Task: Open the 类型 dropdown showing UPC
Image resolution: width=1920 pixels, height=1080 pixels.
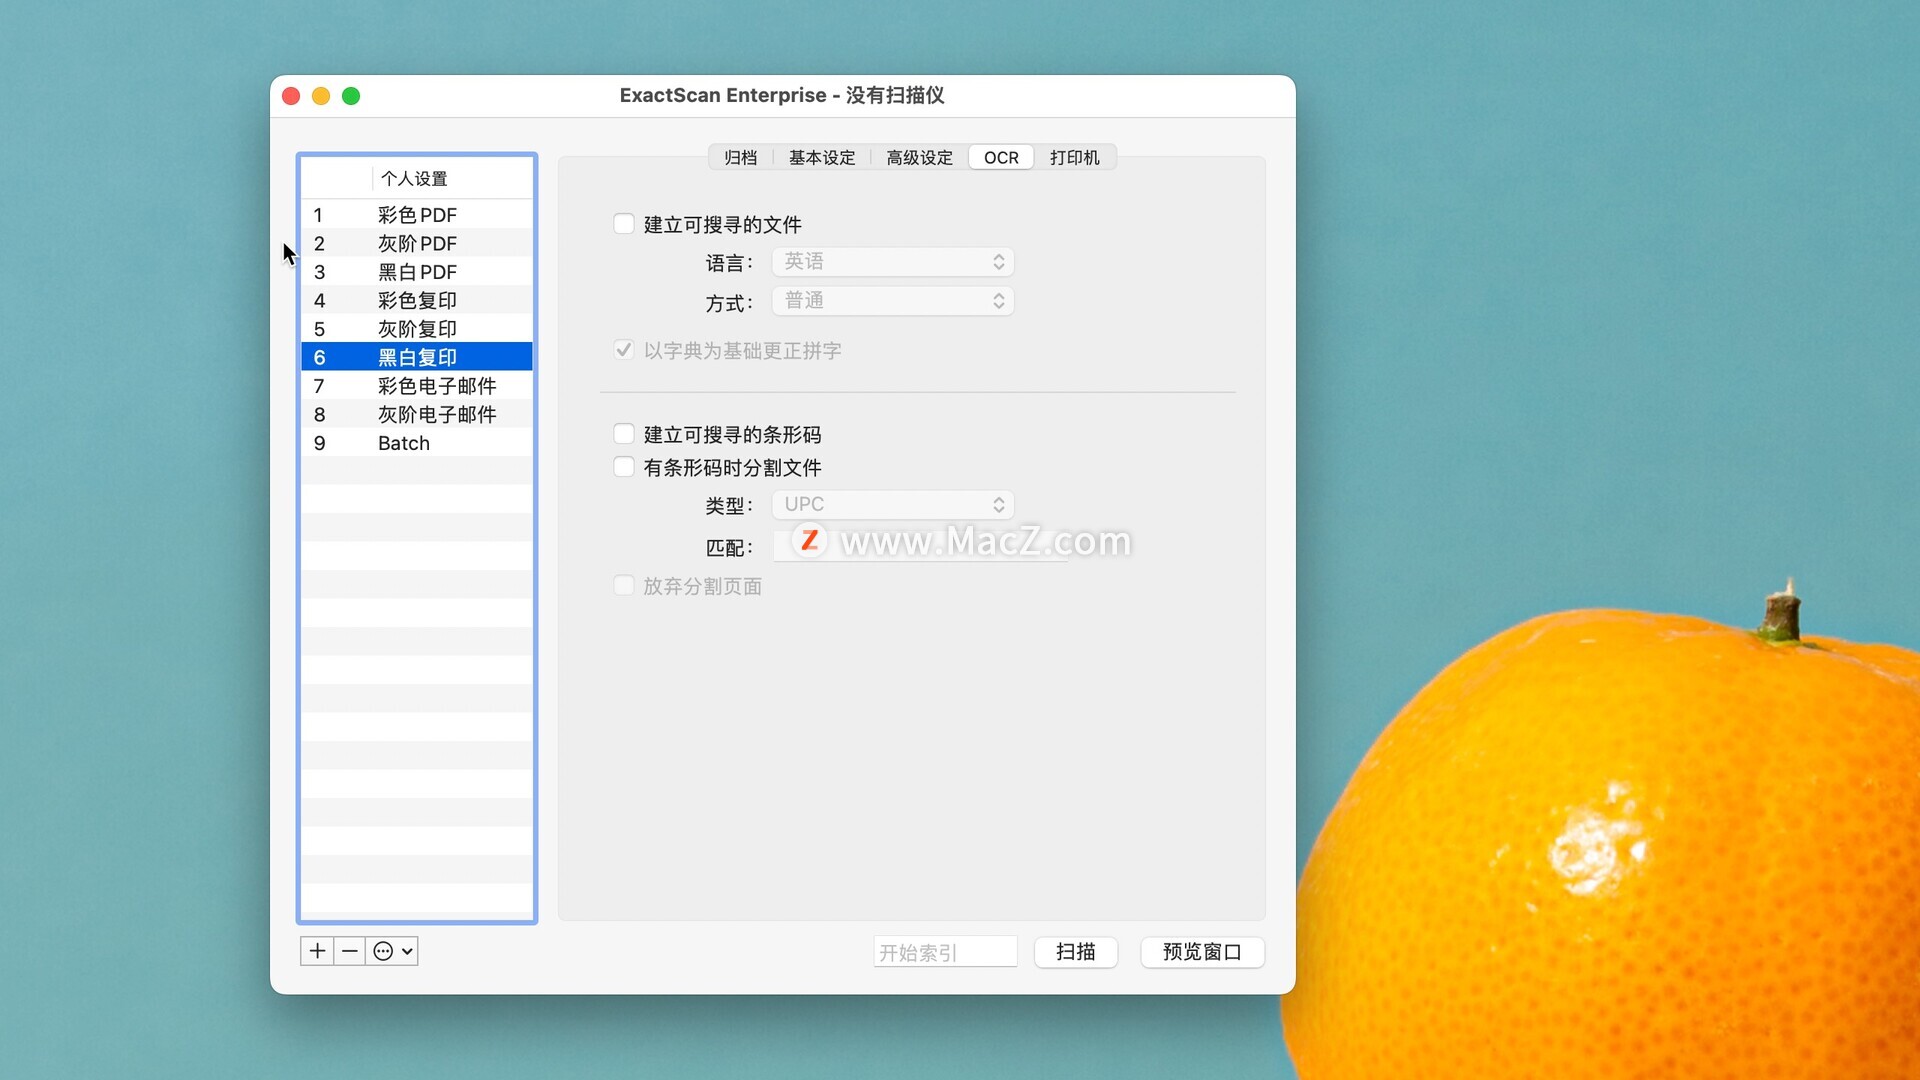Action: point(893,505)
